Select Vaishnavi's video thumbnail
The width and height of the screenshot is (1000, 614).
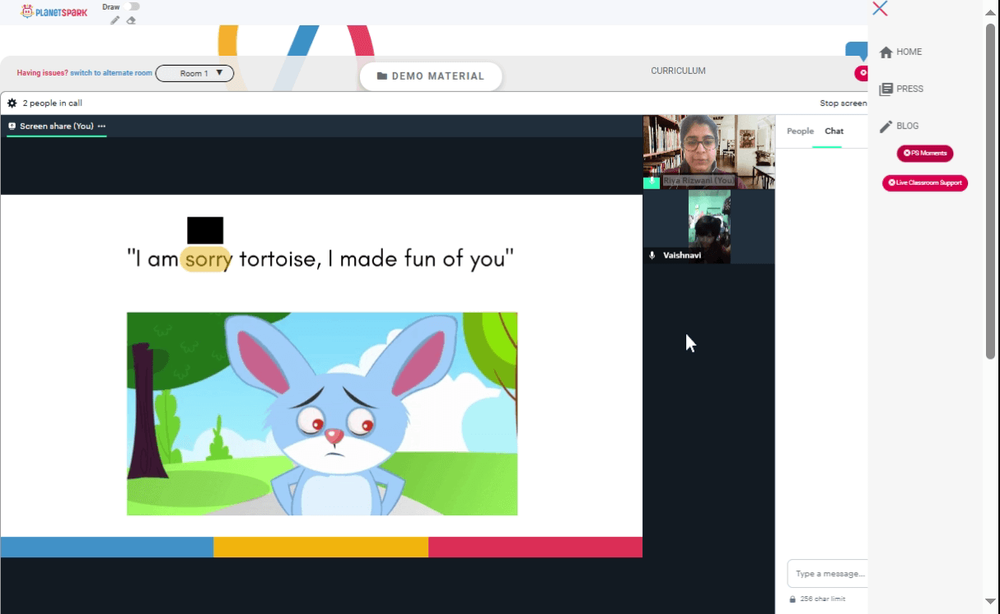point(709,226)
